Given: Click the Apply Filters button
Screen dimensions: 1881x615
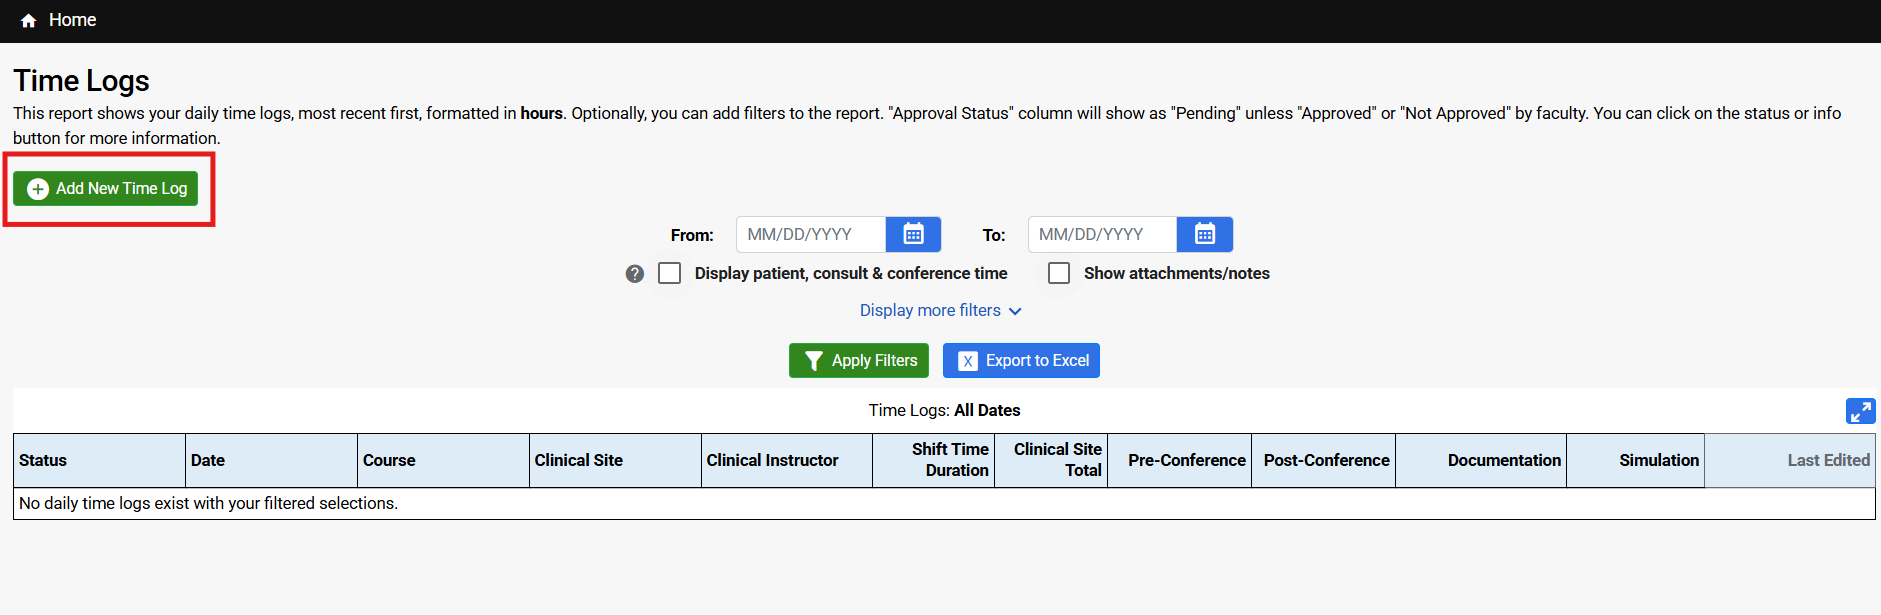Looking at the screenshot, I should 859,361.
